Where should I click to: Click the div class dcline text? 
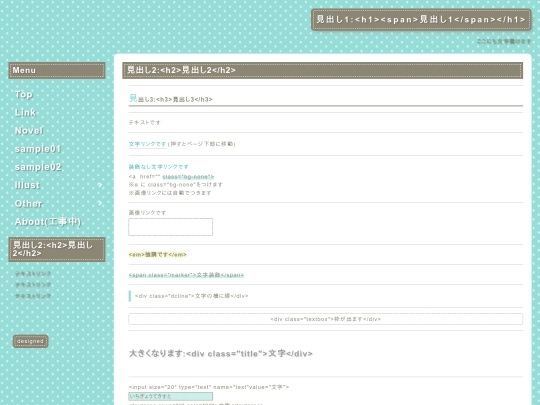191,296
